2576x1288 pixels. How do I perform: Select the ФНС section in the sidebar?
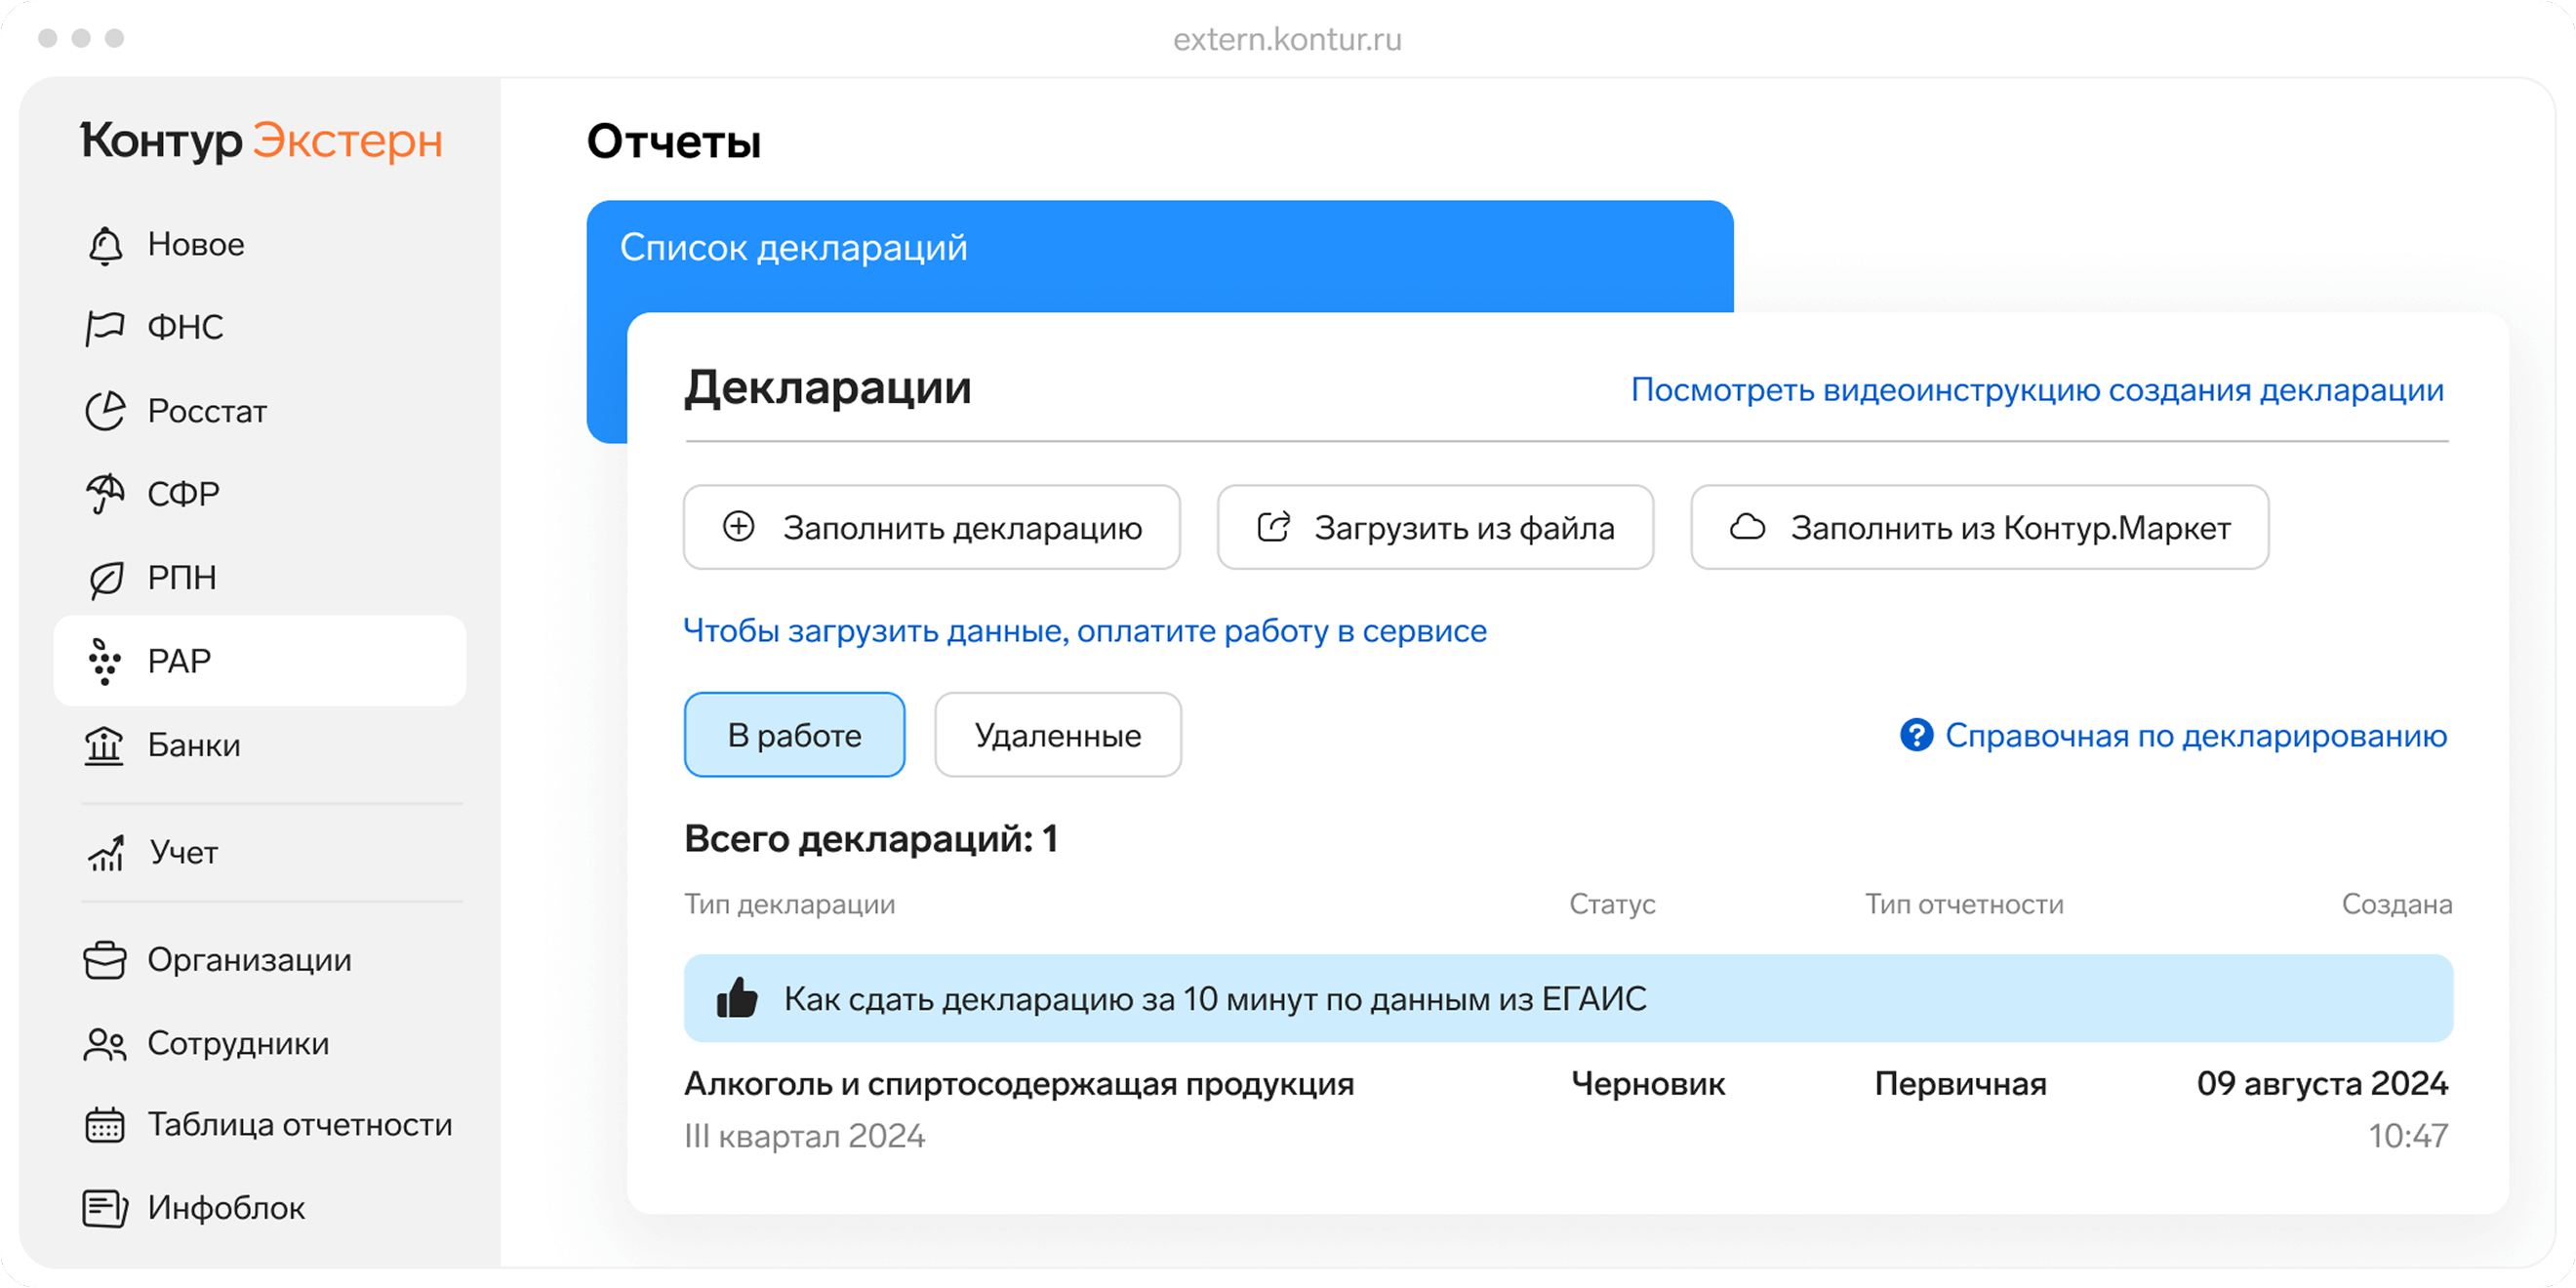[186, 327]
